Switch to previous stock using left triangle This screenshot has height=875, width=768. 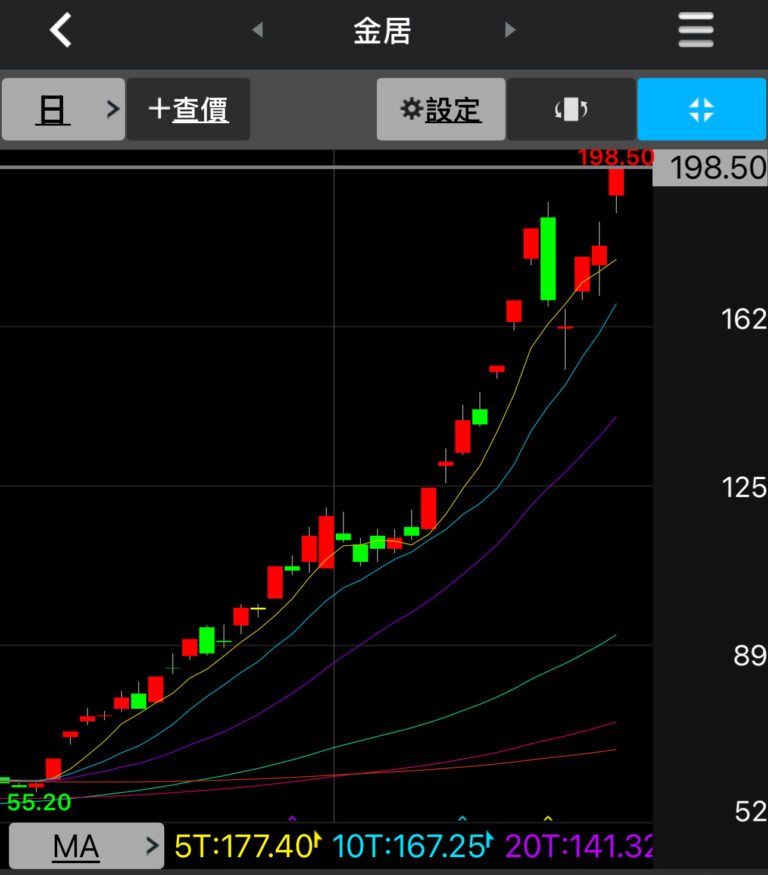pos(257,30)
